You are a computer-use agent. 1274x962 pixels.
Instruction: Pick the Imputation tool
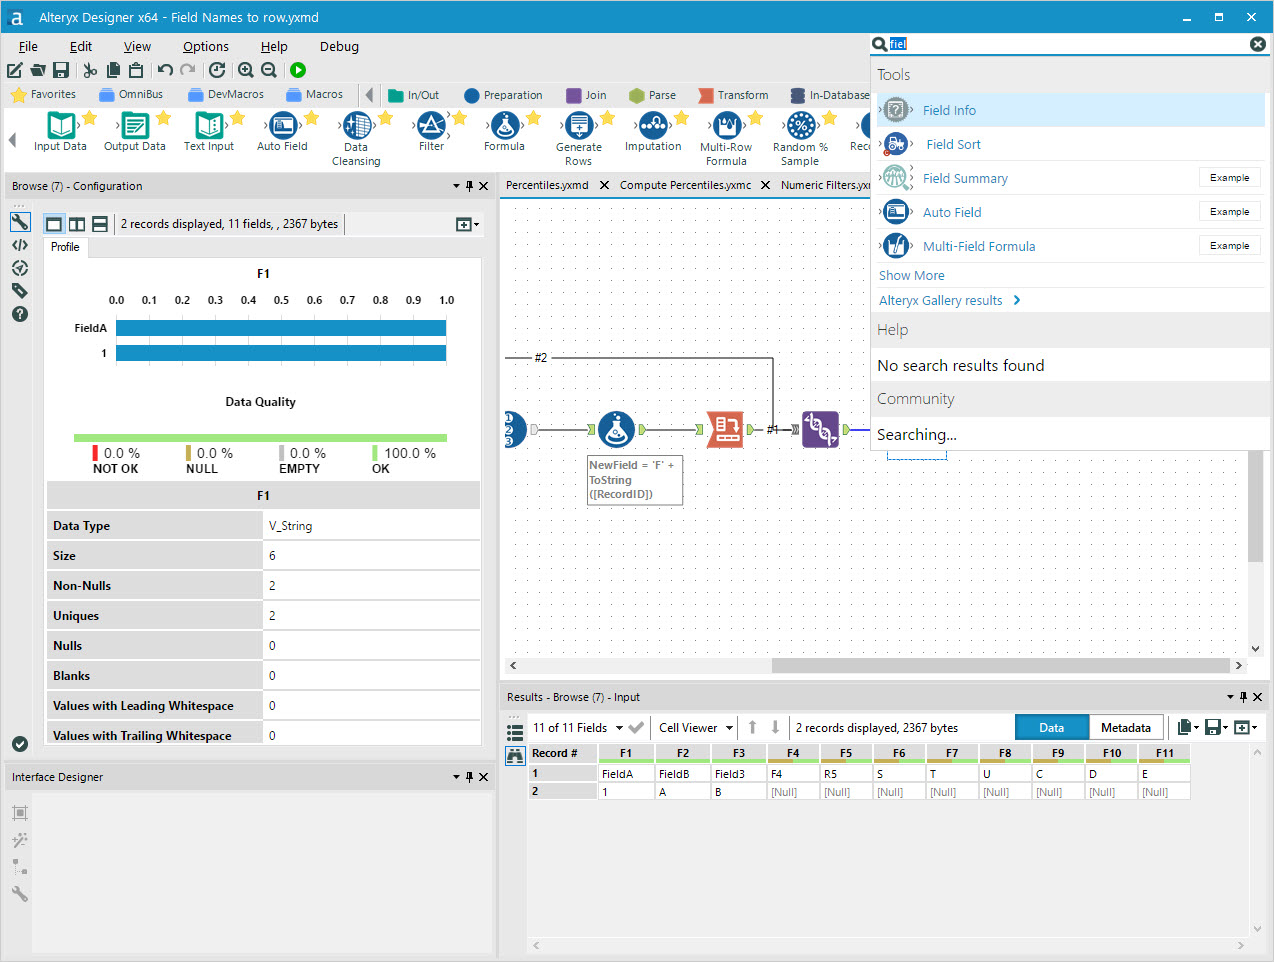pyautogui.click(x=653, y=131)
